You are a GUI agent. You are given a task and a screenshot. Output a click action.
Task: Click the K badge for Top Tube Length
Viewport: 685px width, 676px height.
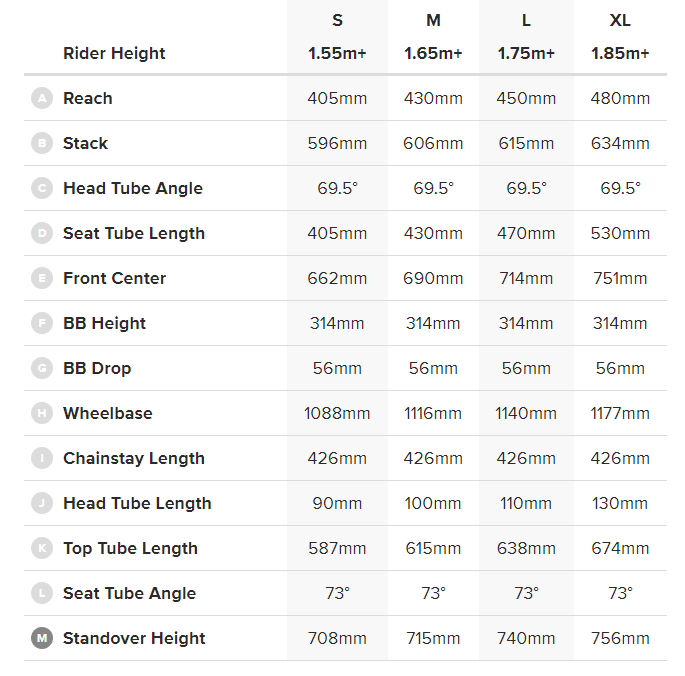coord(42,548)
